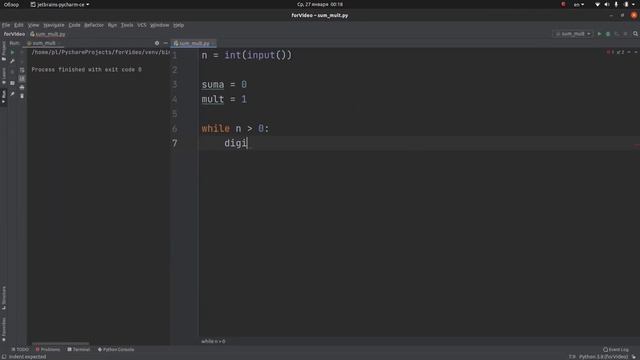
Task: Click tool windows toggle in status bar corner
Action: (x=3, y=357)
